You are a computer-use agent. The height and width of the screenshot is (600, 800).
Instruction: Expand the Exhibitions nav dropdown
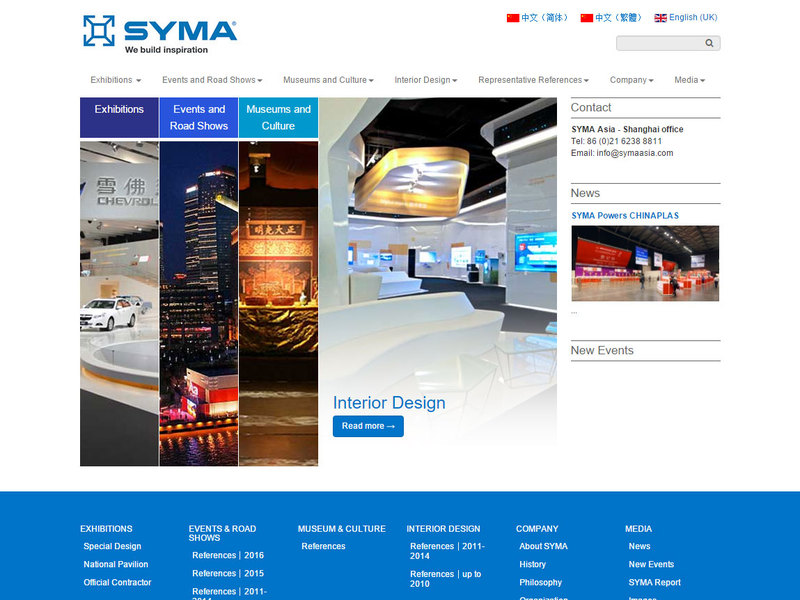click(x=116, y=80)
